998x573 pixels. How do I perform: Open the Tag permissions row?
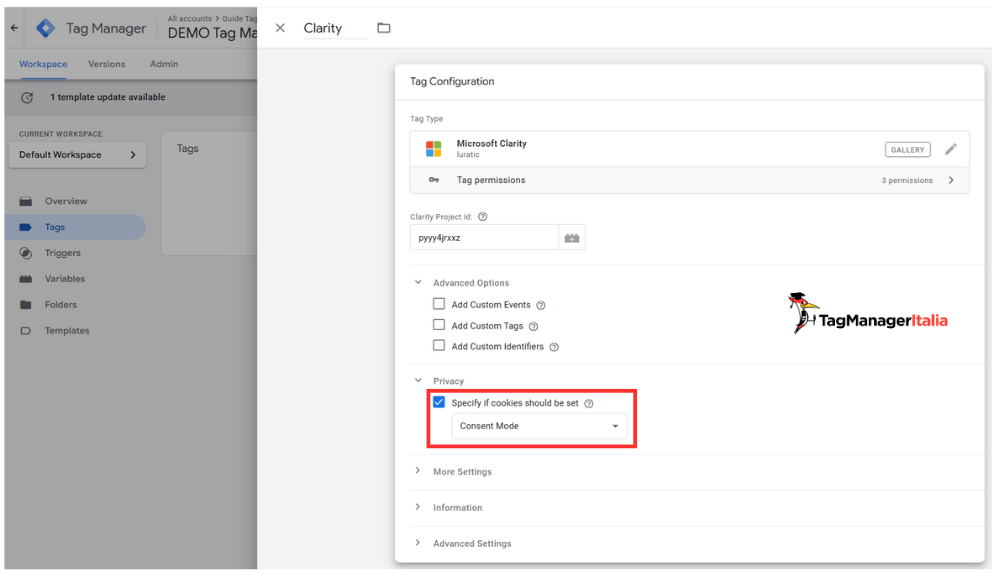(x=690, y=180)
